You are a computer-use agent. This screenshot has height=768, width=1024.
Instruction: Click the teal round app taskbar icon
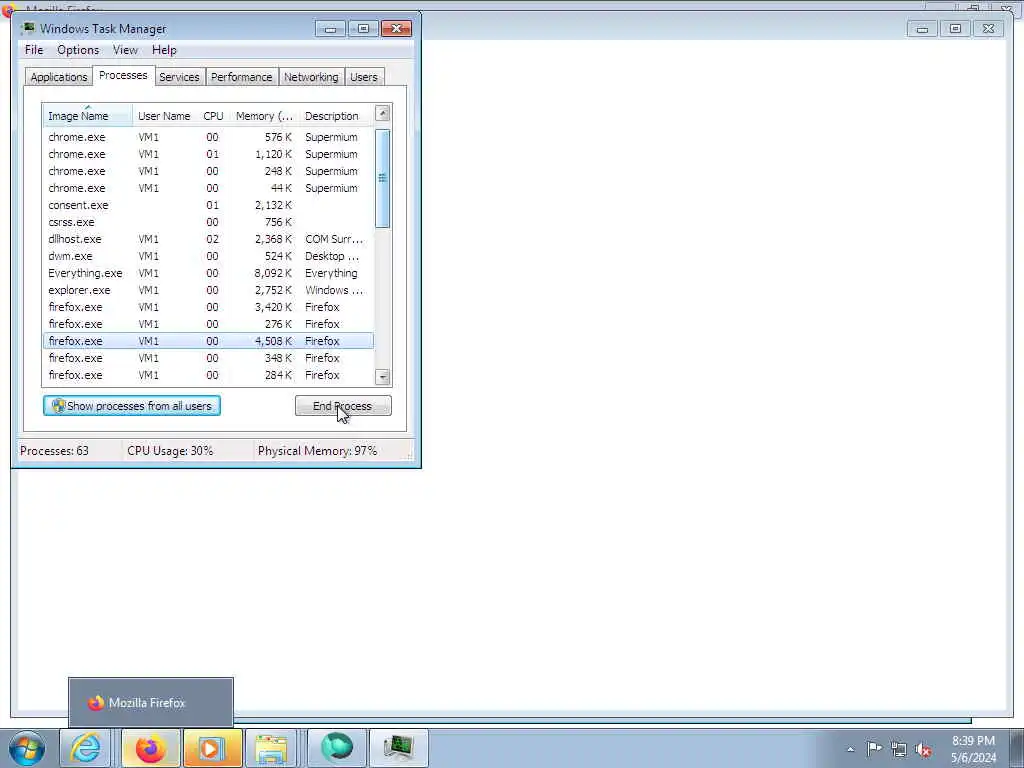[x=336, y=748]
